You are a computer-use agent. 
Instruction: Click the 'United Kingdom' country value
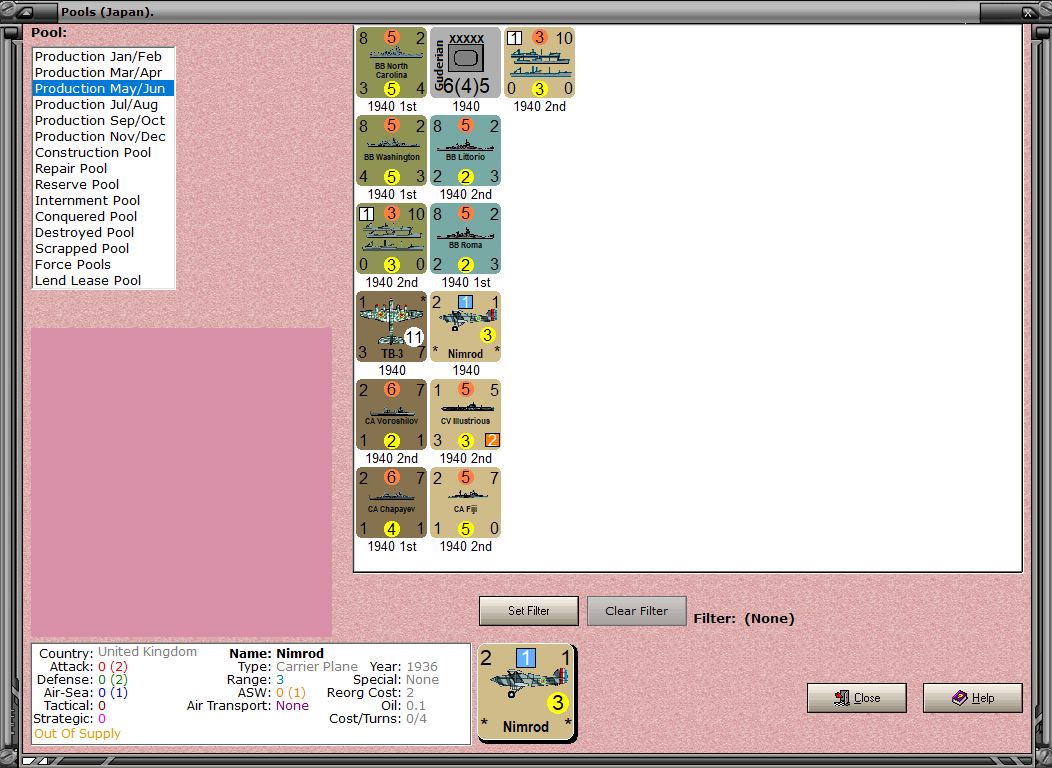148,652
